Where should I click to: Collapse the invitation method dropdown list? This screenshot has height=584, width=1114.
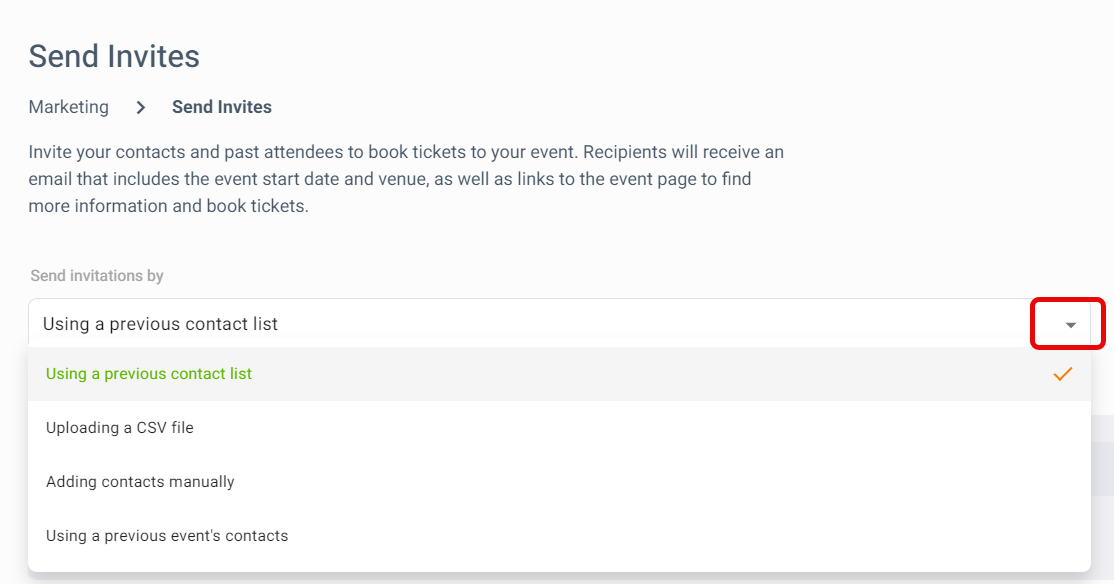[x=1070, y=325]
